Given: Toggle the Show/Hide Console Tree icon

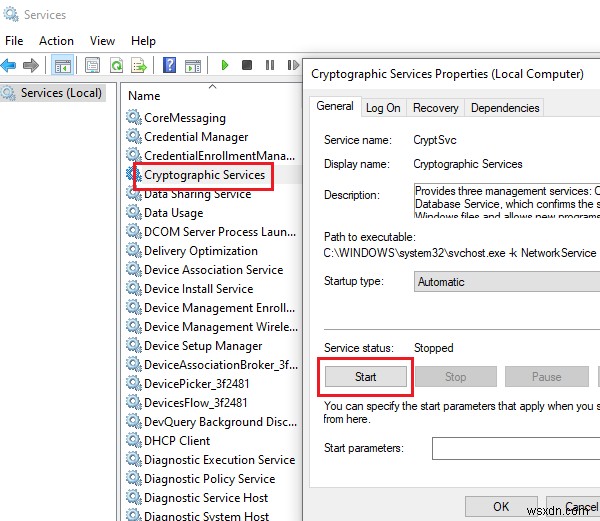Looking at the screenshot, I should coord(62,65).
